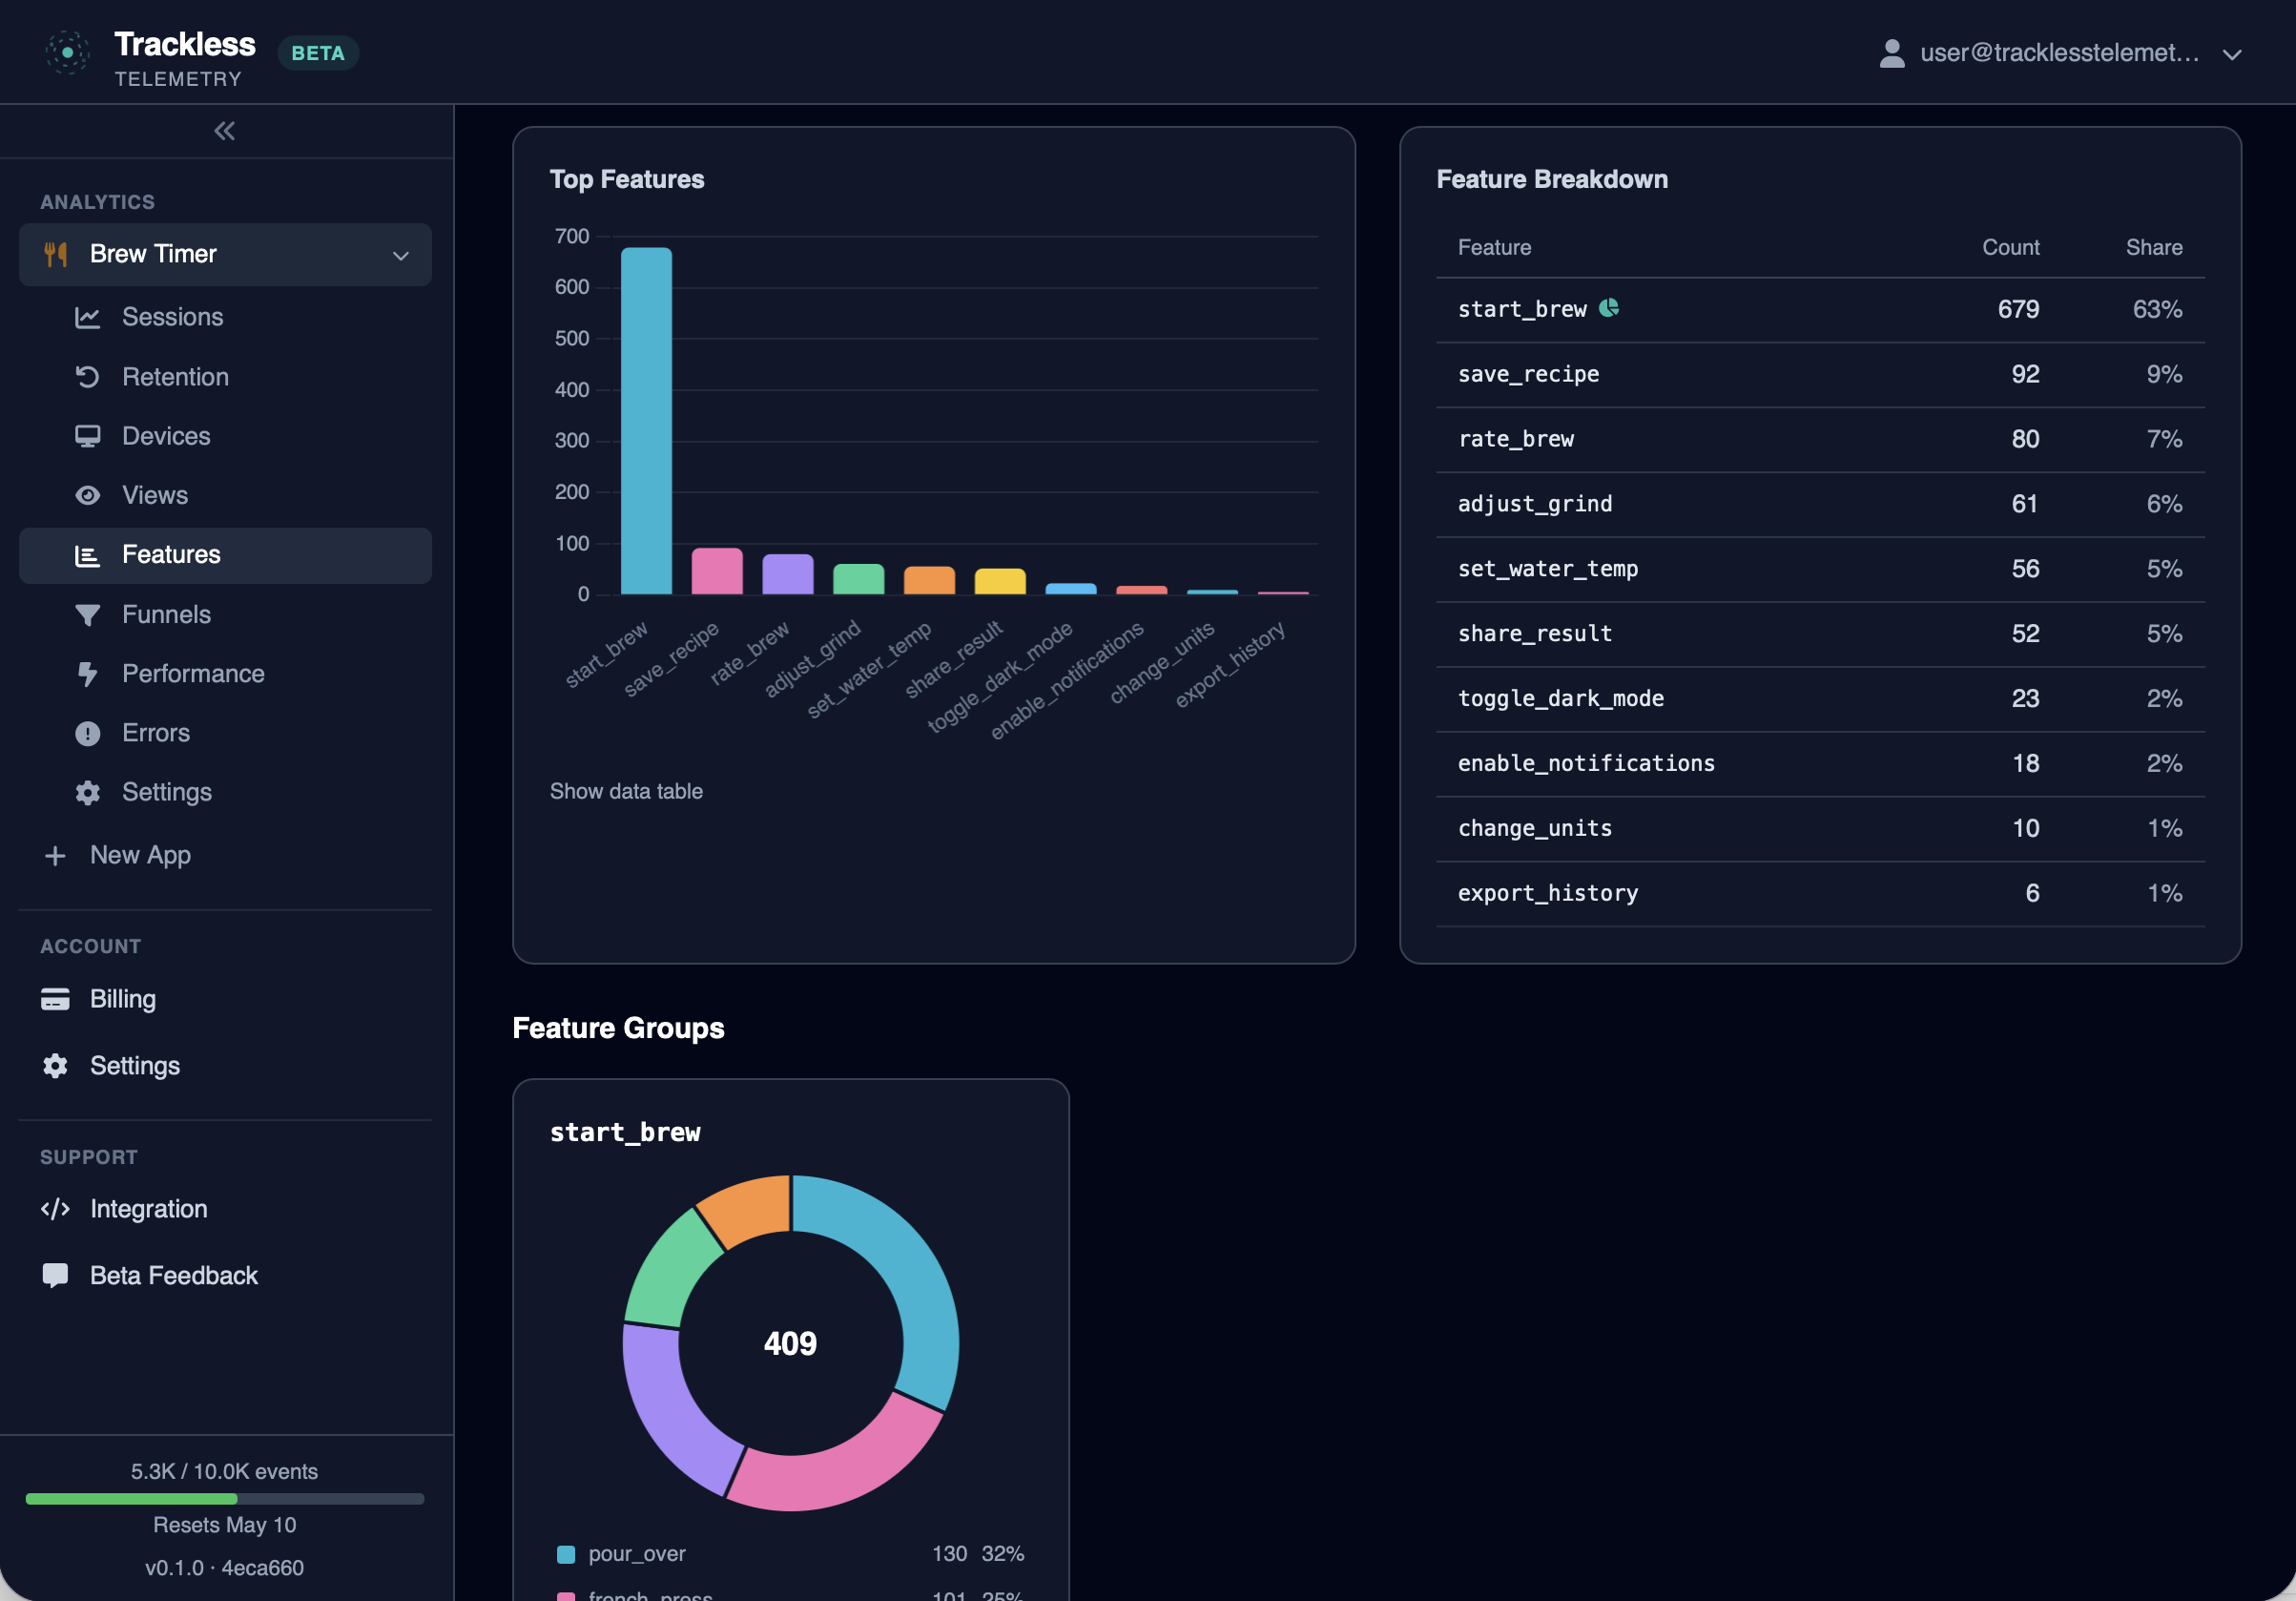Go to the Devices page
Viewport: 2296px width, 1601px height.
[225, 436]
